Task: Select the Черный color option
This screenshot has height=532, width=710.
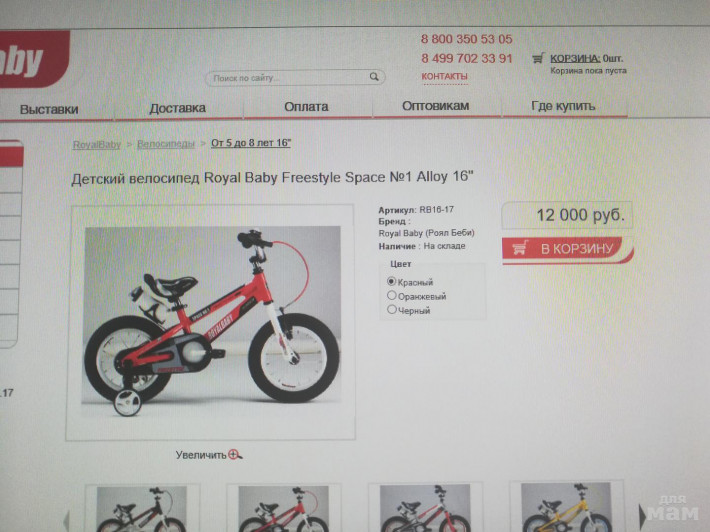Action: [x=392, y=310]
